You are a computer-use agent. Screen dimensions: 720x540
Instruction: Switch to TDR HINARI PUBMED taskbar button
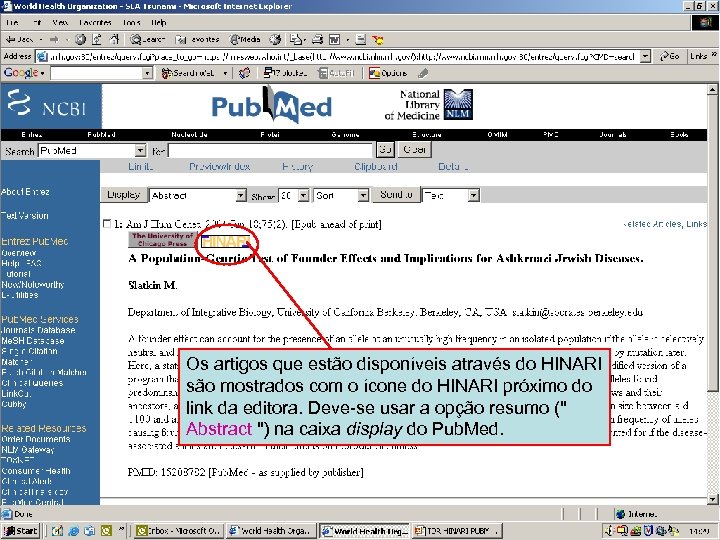coord(456,531)
